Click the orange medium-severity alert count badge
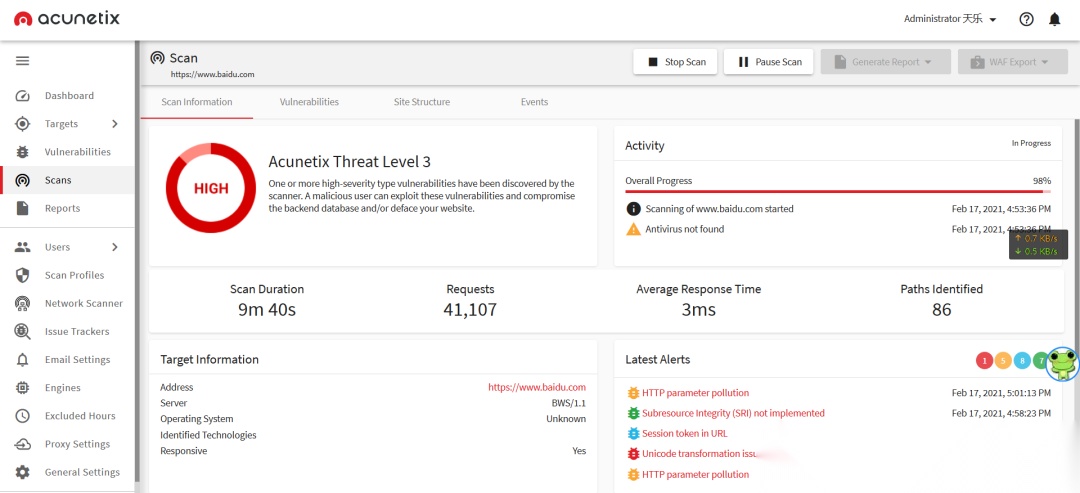This screenshot has width=1080, height=493. [1003, 360]
